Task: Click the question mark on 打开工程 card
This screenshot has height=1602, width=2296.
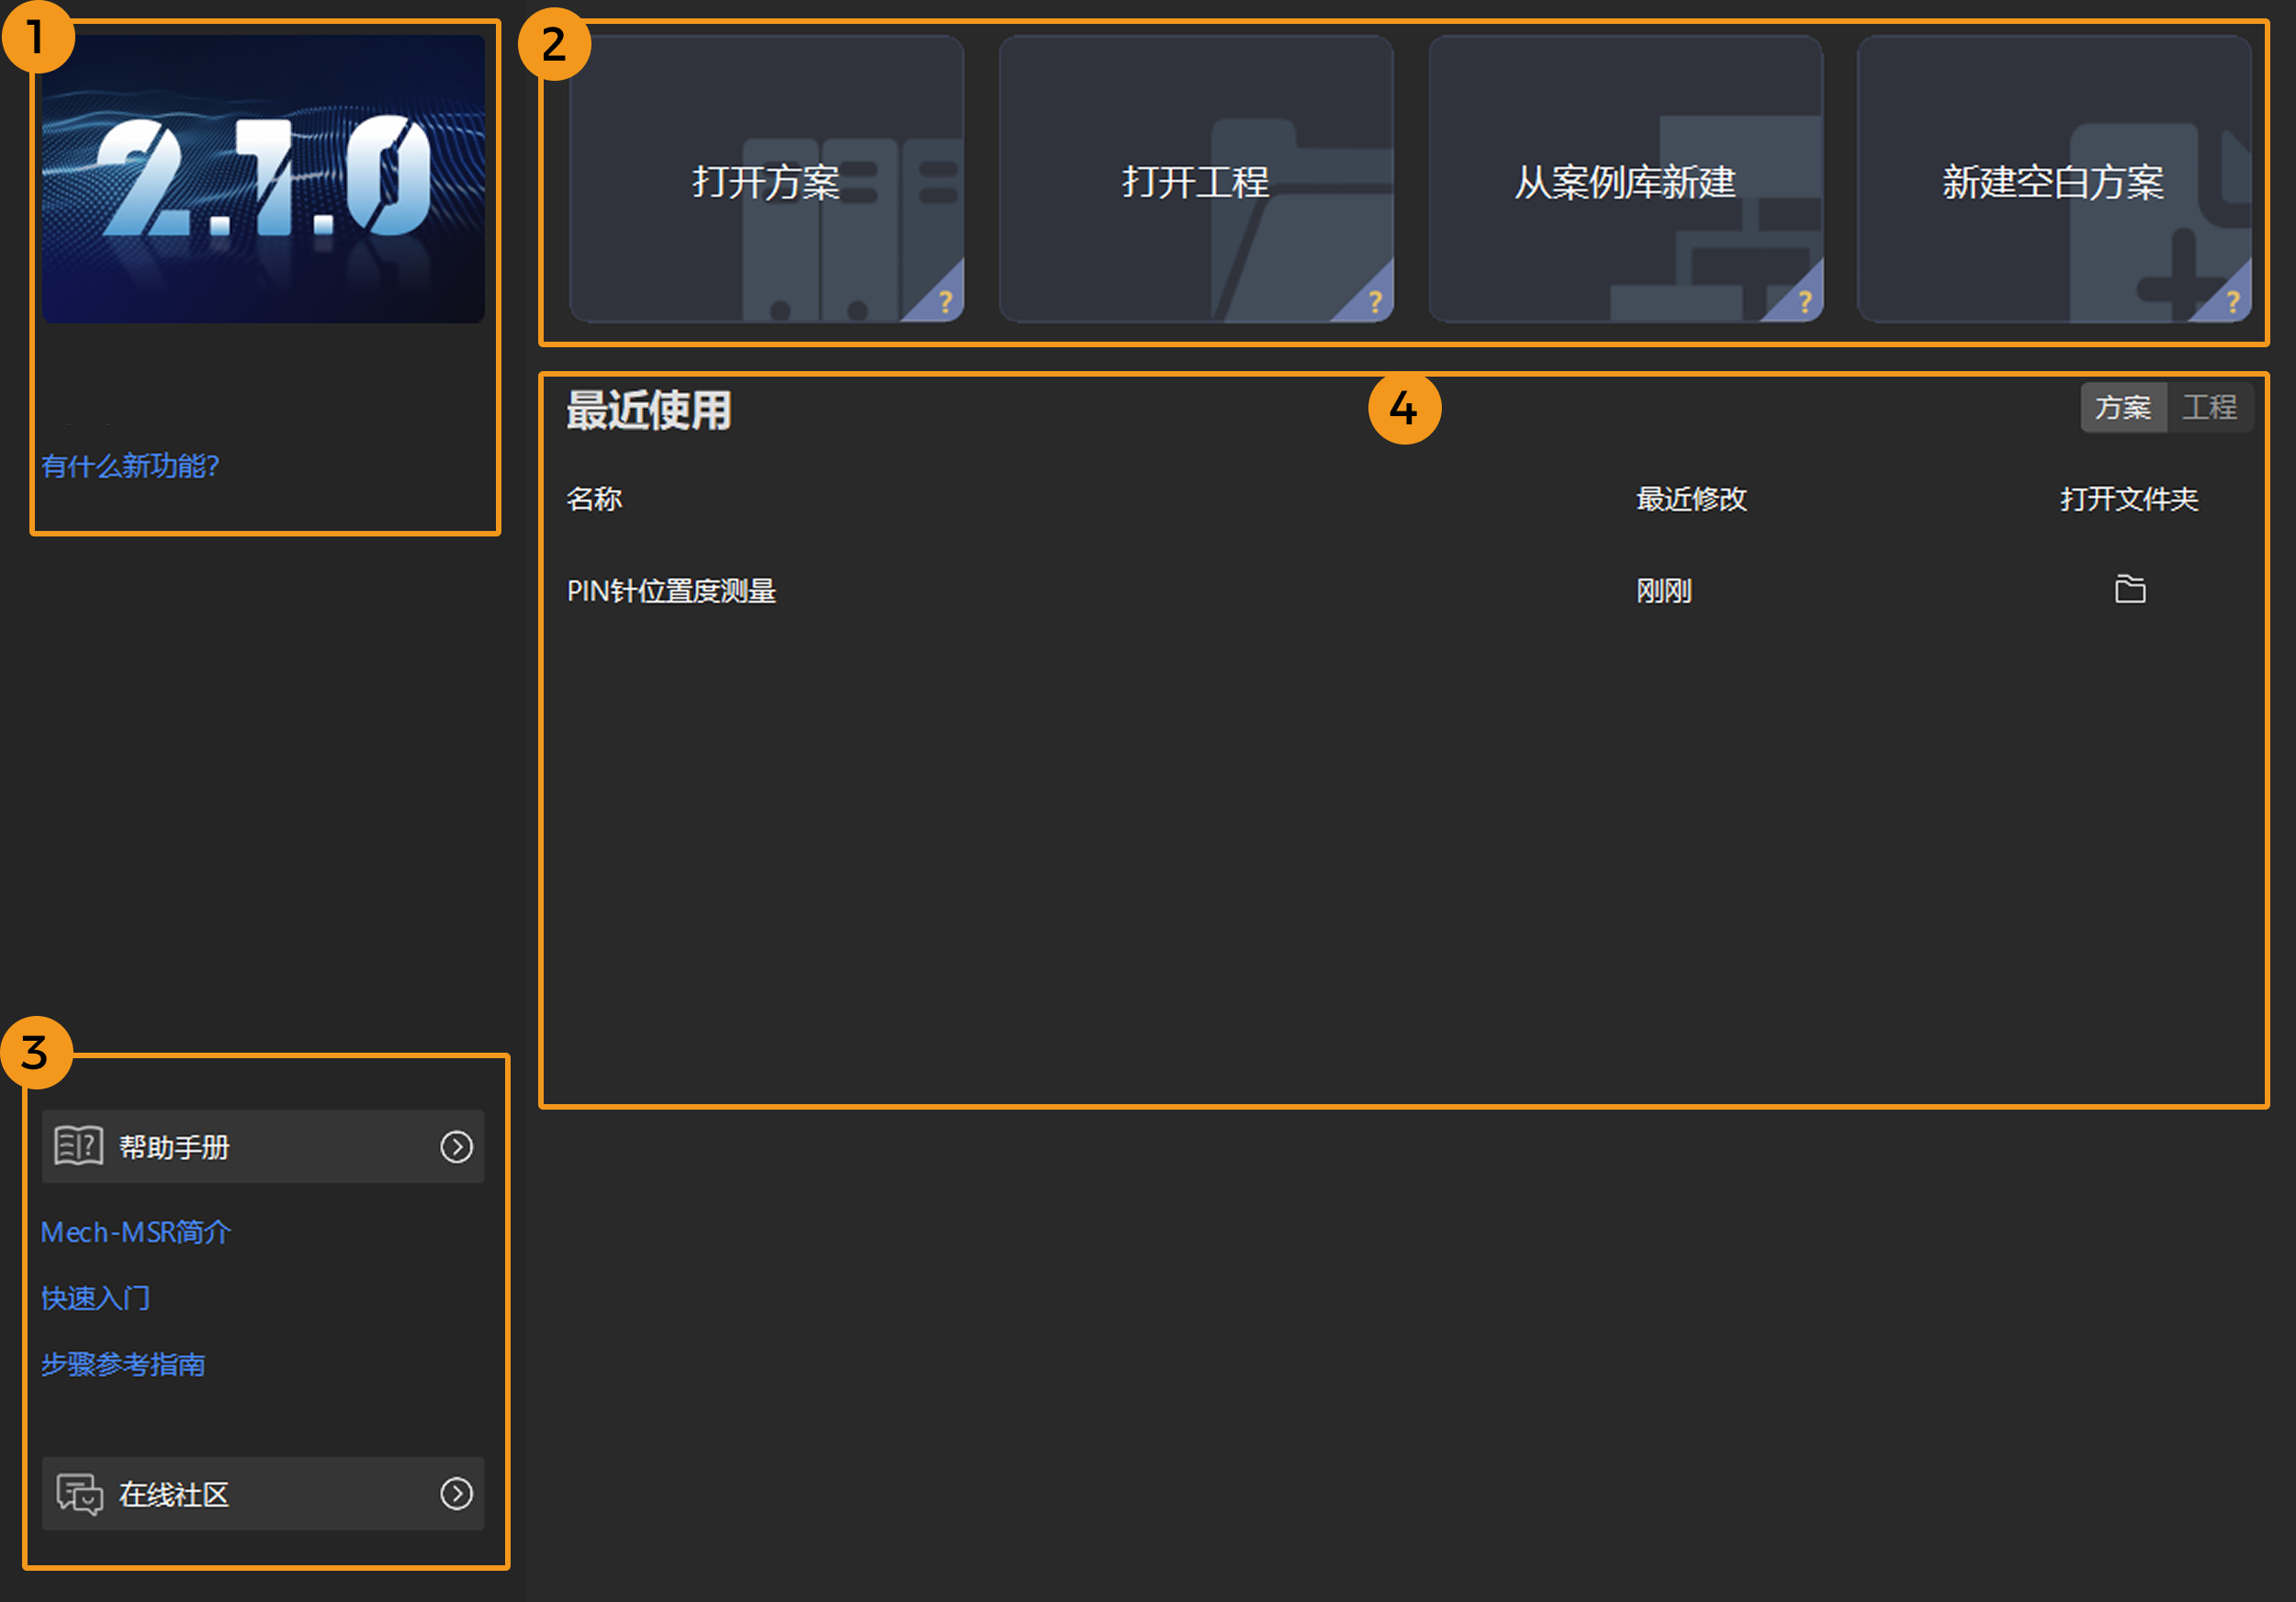Action: pos(1374,301)
